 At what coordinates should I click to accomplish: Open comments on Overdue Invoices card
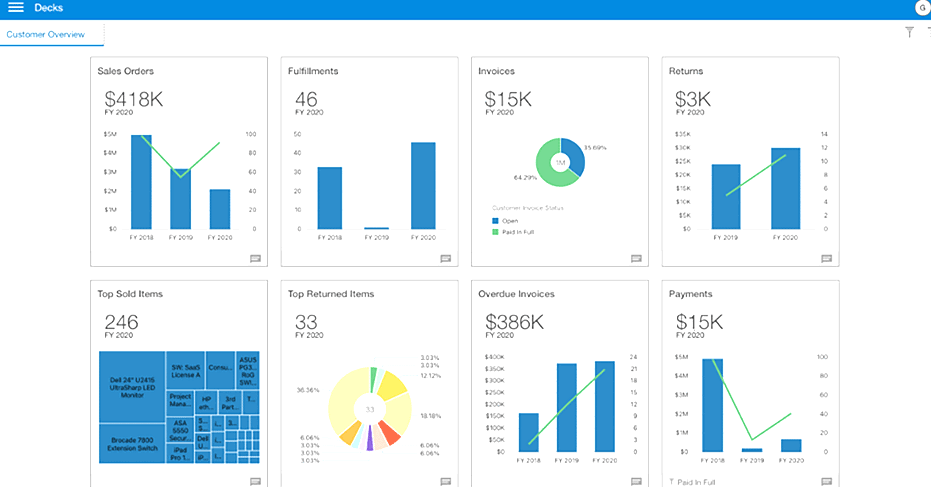tap(636, 481)
